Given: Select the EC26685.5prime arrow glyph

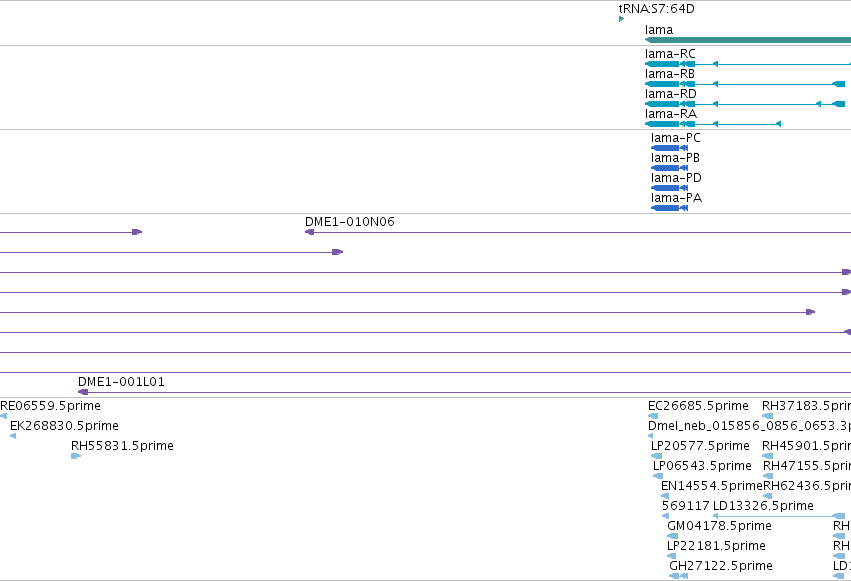Looking at the screenshot, I should click(x=653, y=416).
